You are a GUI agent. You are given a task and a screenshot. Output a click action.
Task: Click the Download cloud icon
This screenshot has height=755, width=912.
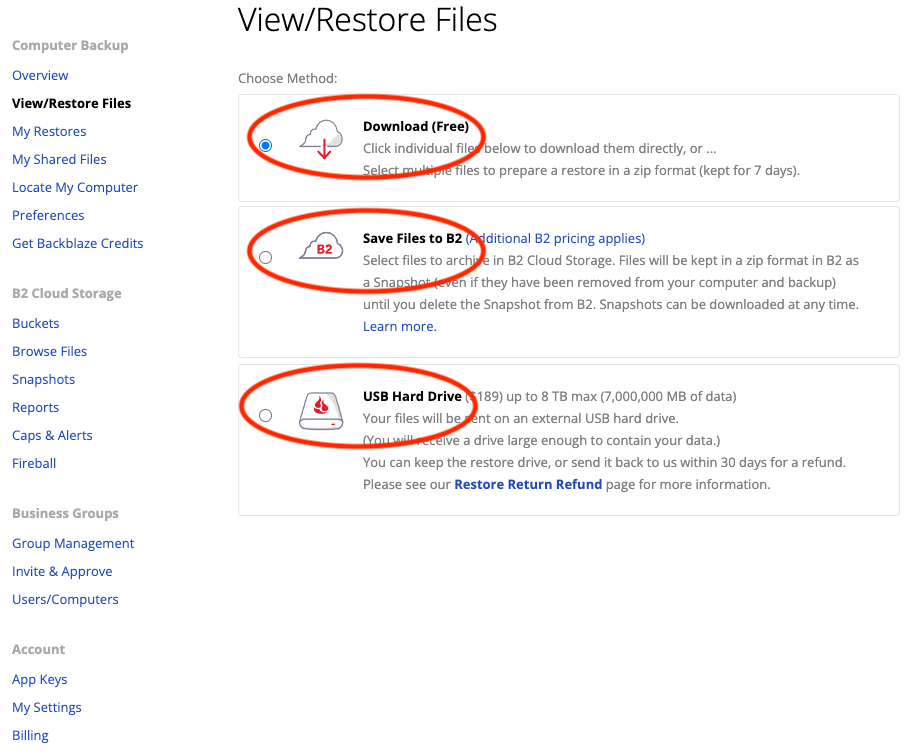321,140
